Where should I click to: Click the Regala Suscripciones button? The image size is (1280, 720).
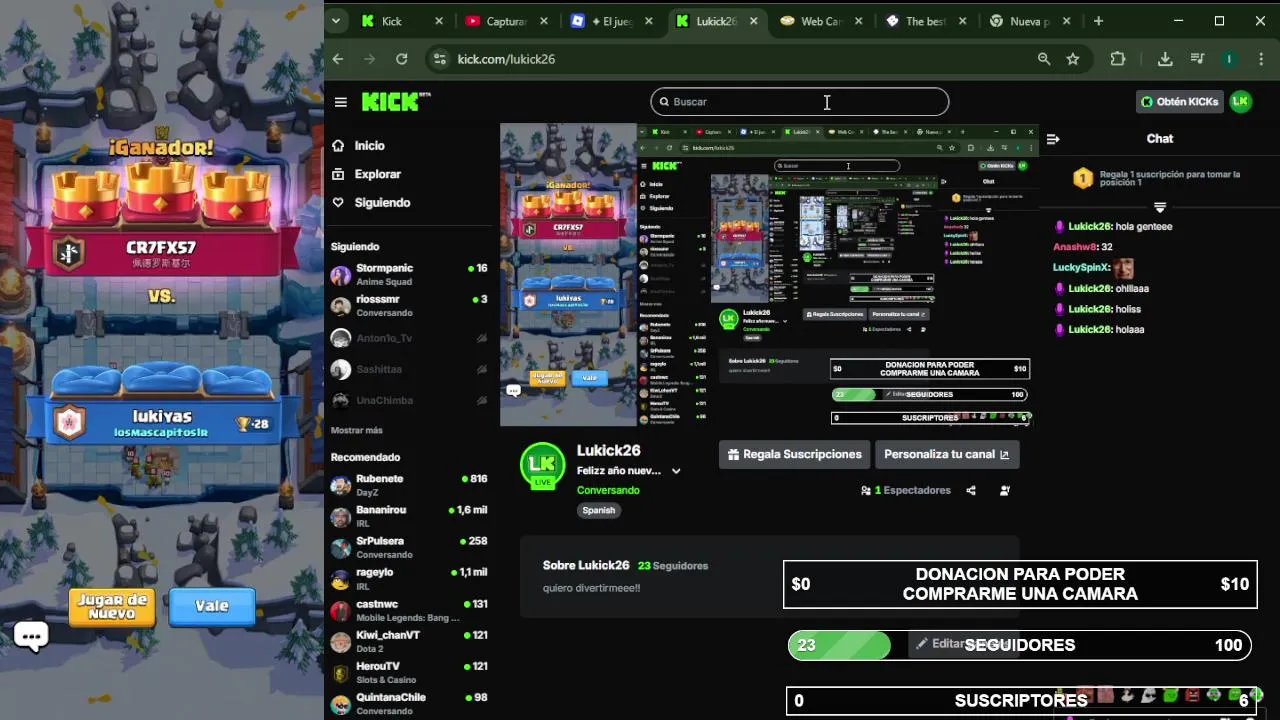tap(794, 454)
